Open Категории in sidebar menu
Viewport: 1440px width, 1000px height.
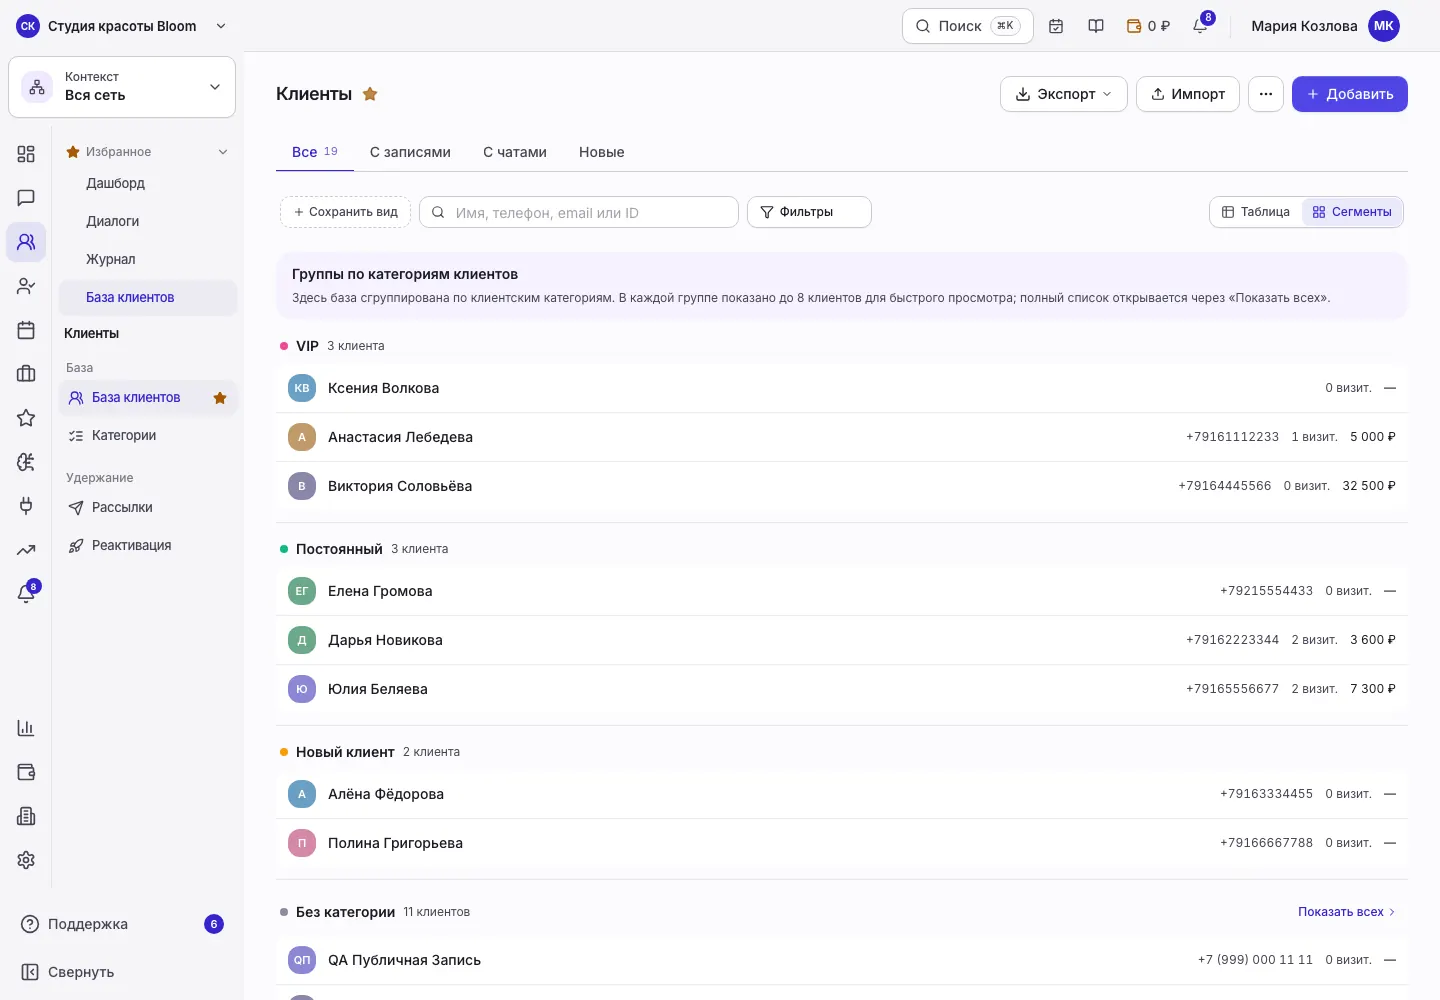(148, 436)
